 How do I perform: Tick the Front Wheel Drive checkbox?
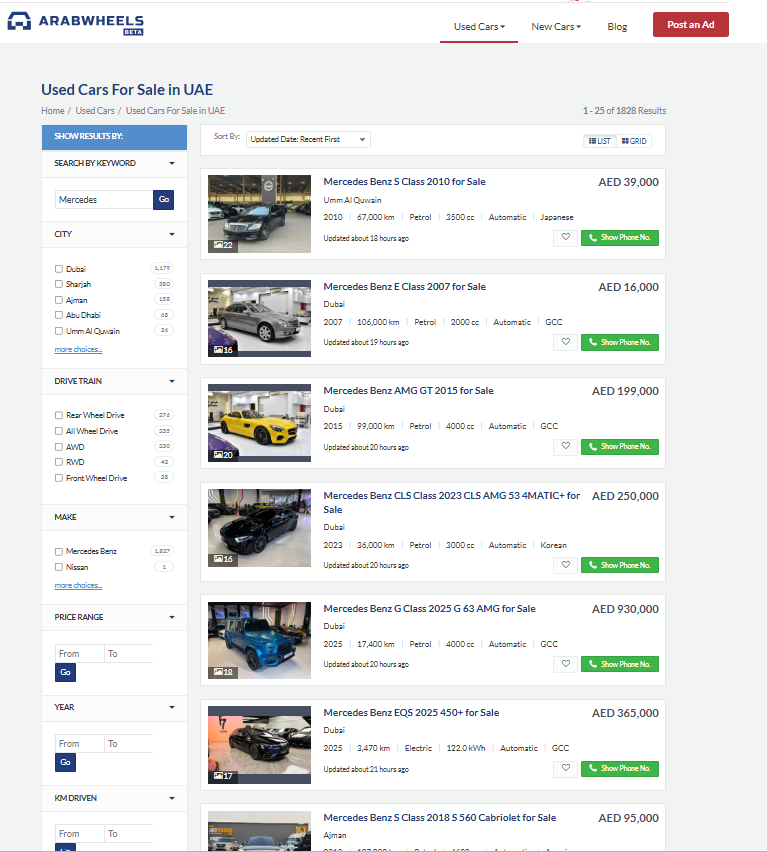(59, 478)
